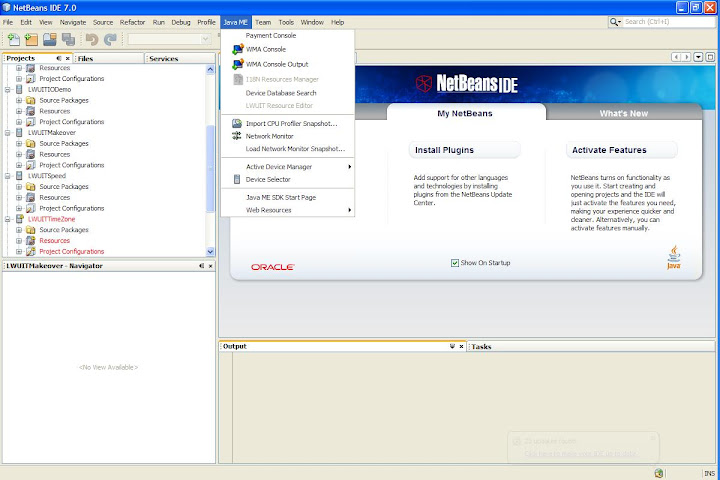Screen dimensions: 720x480
Task: Close the Output tab
Action: [x=461, y=346]
